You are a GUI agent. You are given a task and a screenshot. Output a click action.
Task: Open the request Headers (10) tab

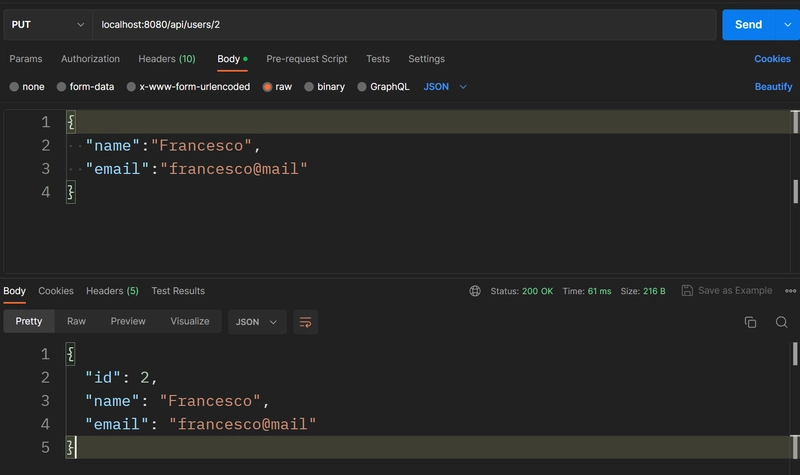(x=167, y=59)
